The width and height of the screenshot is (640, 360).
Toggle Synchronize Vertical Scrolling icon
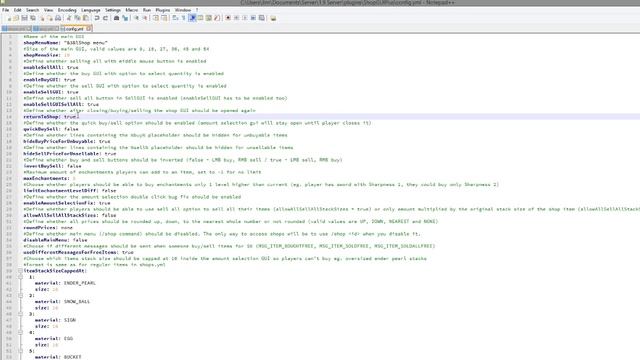point(156,18)
